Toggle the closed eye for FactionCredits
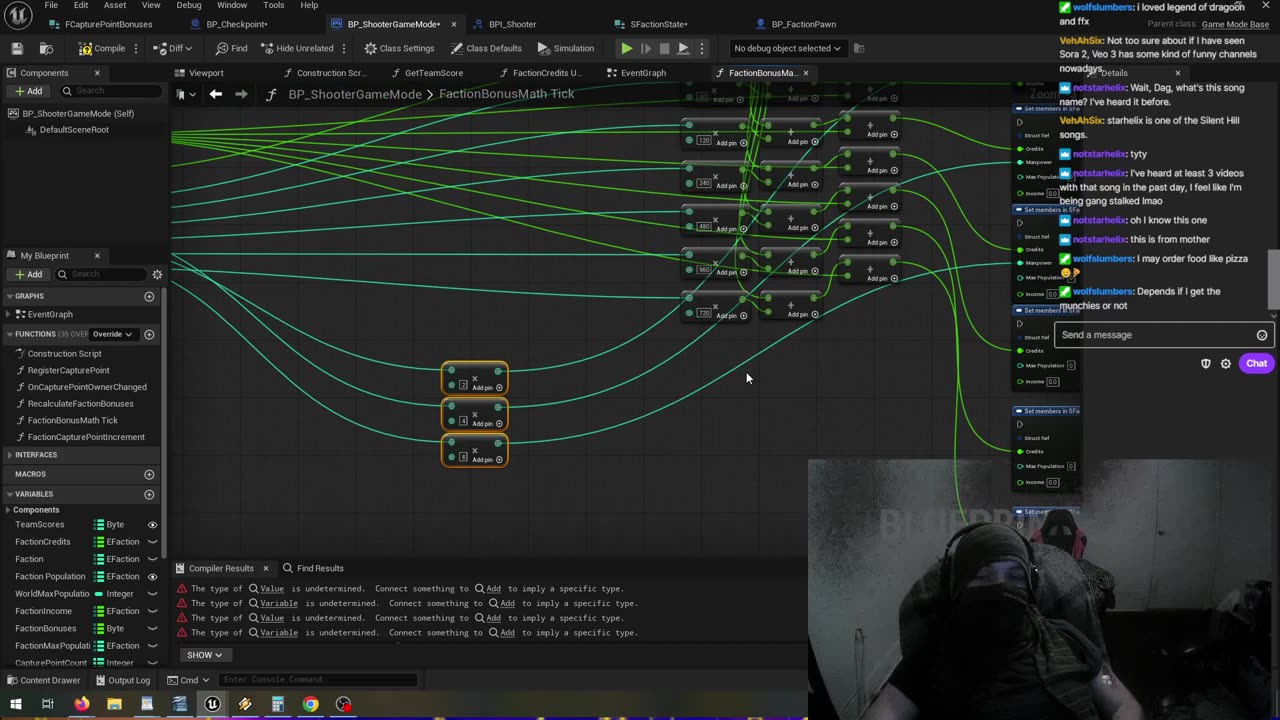Image resolution: width=1280 pixels, height=720 pixels. pyautogui.click(x=152, y=542)
